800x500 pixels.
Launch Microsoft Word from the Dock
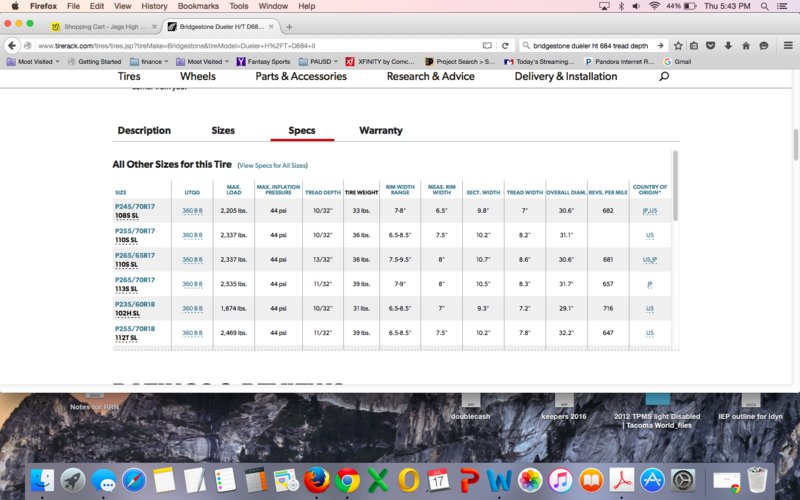pos(499,480)
